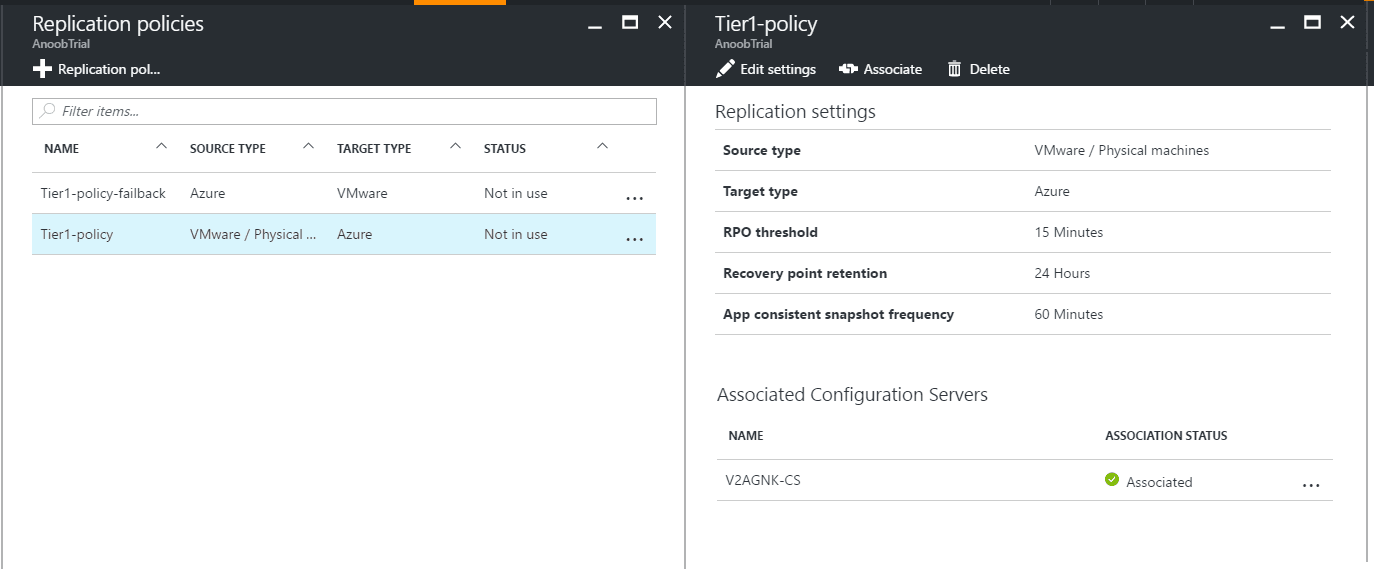Open ellipsis menu for V2AGNK-CS server

(1311, 484)
